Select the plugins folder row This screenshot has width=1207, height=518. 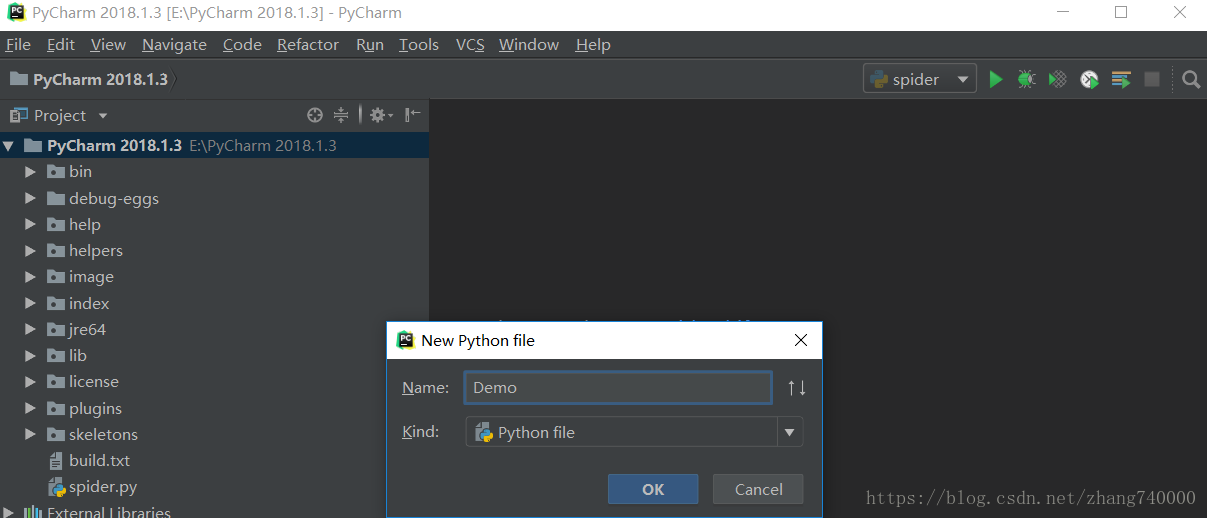pyautogui.click(x=214, y=408)
